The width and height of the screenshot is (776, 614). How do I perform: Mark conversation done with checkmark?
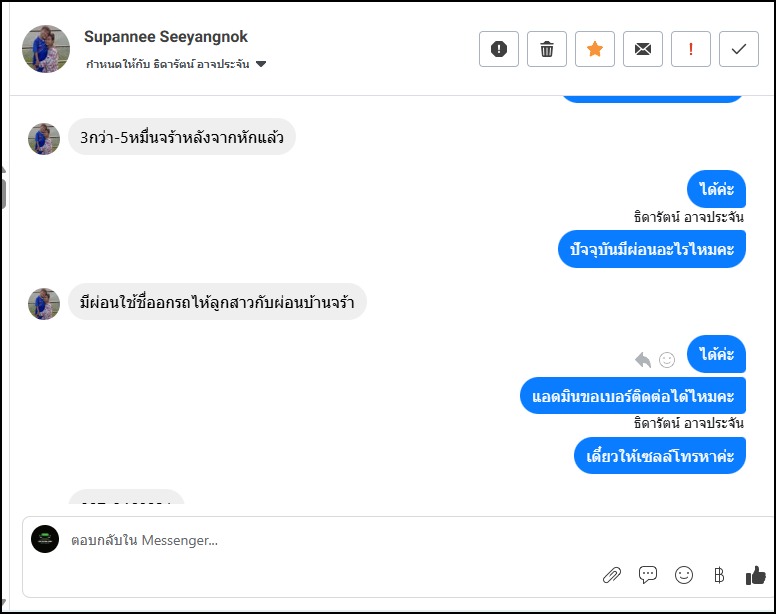[739, 49]
